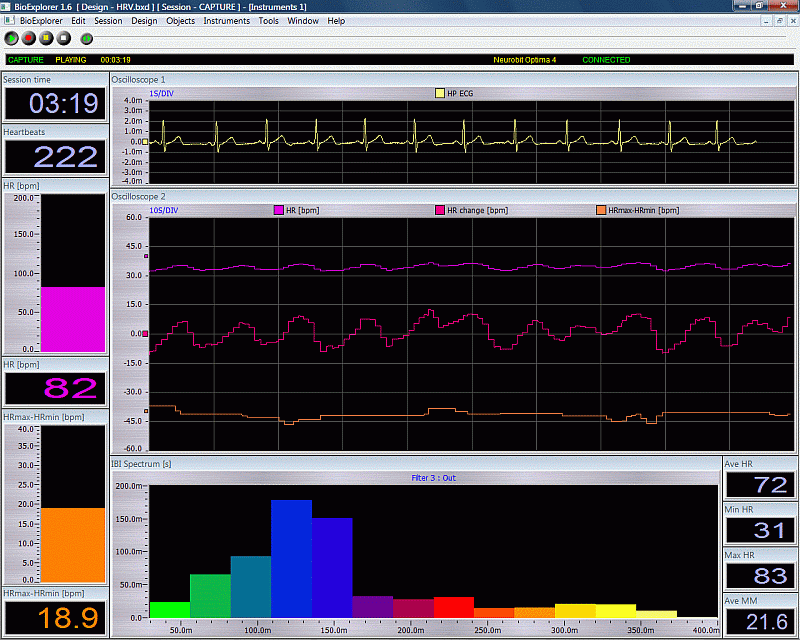This screenshot has width=800, height=640.
Task: Click the bright green first spectrum bar
Action: tap(170, 610)
